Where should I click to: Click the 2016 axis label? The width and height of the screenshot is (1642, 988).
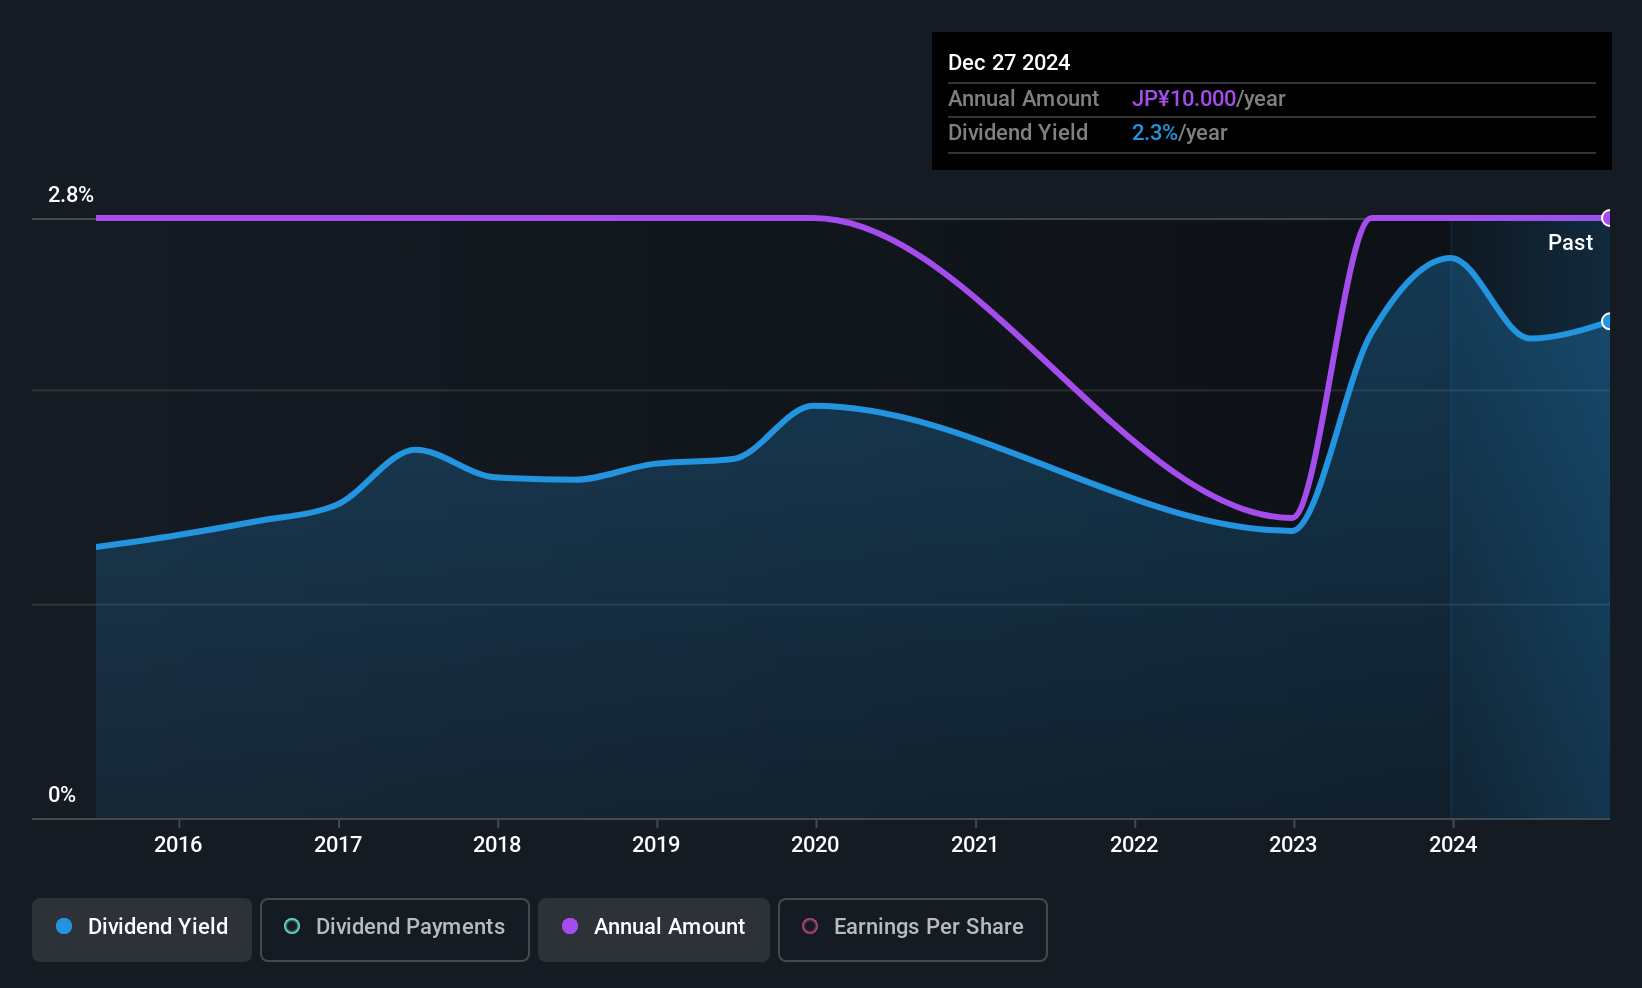pos(178,845)
